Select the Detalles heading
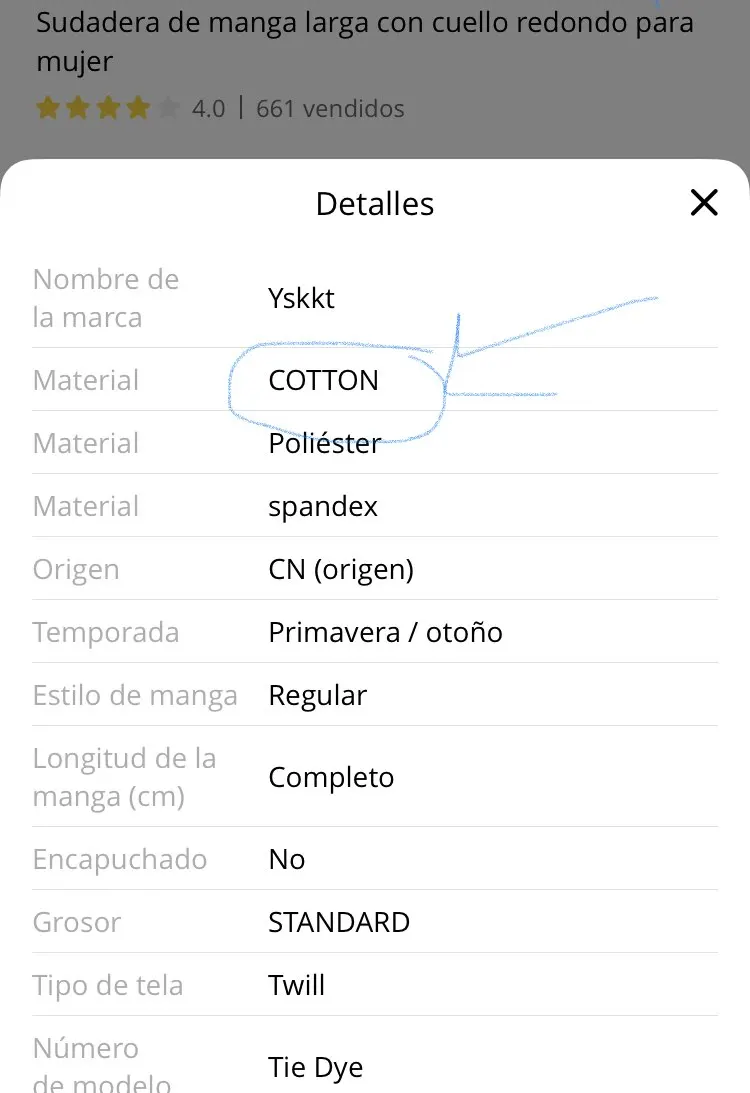The height and width of the screenshot is (1093, 750). coord(375,204)
